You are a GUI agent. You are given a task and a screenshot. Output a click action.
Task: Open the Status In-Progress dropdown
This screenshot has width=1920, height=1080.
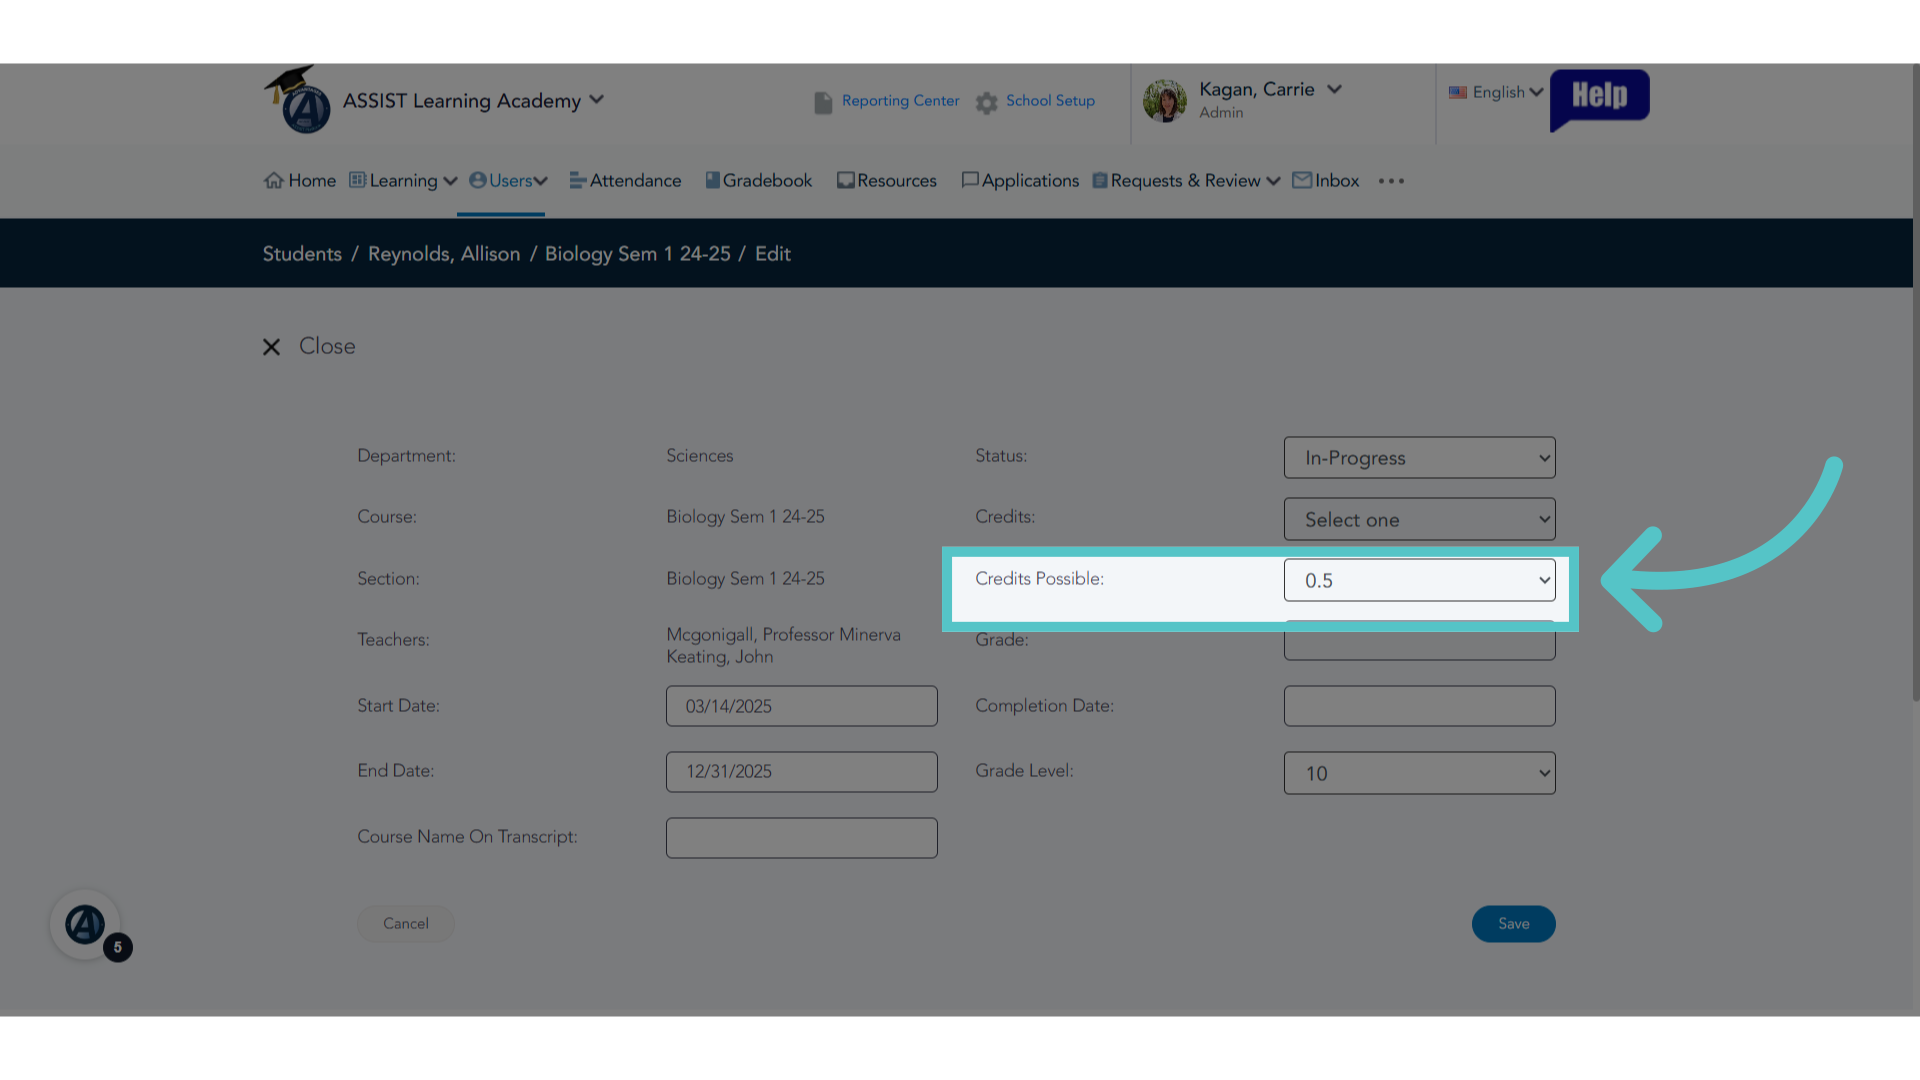(1419, 458)
